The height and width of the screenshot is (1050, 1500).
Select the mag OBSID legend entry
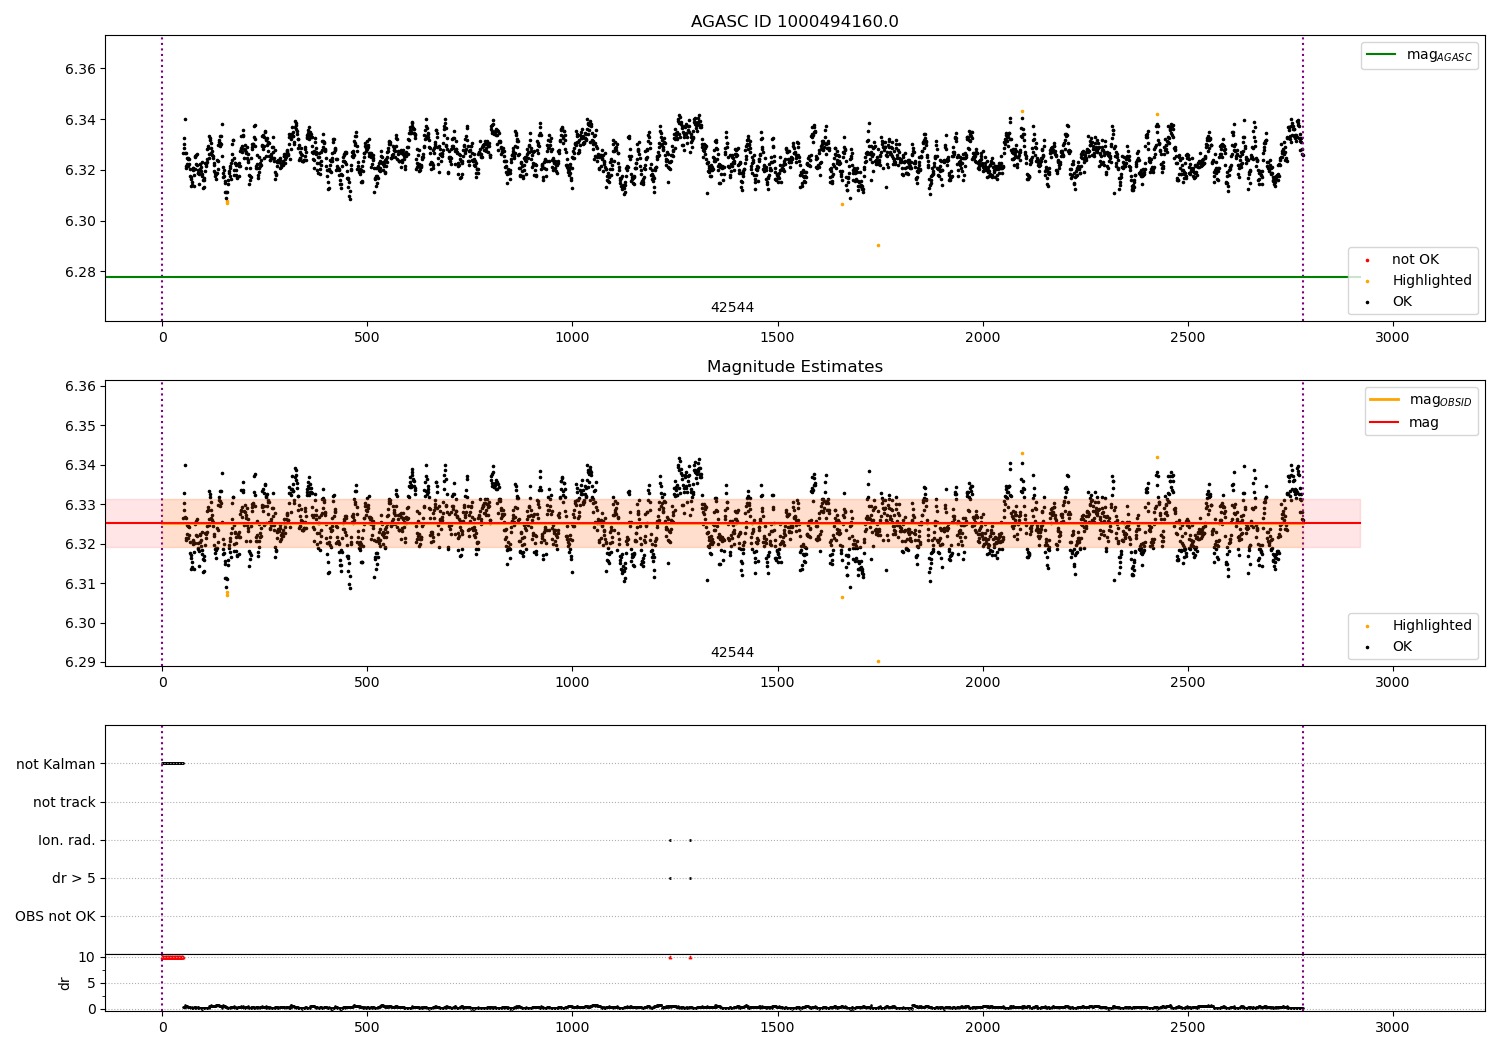pos(1421,400)
